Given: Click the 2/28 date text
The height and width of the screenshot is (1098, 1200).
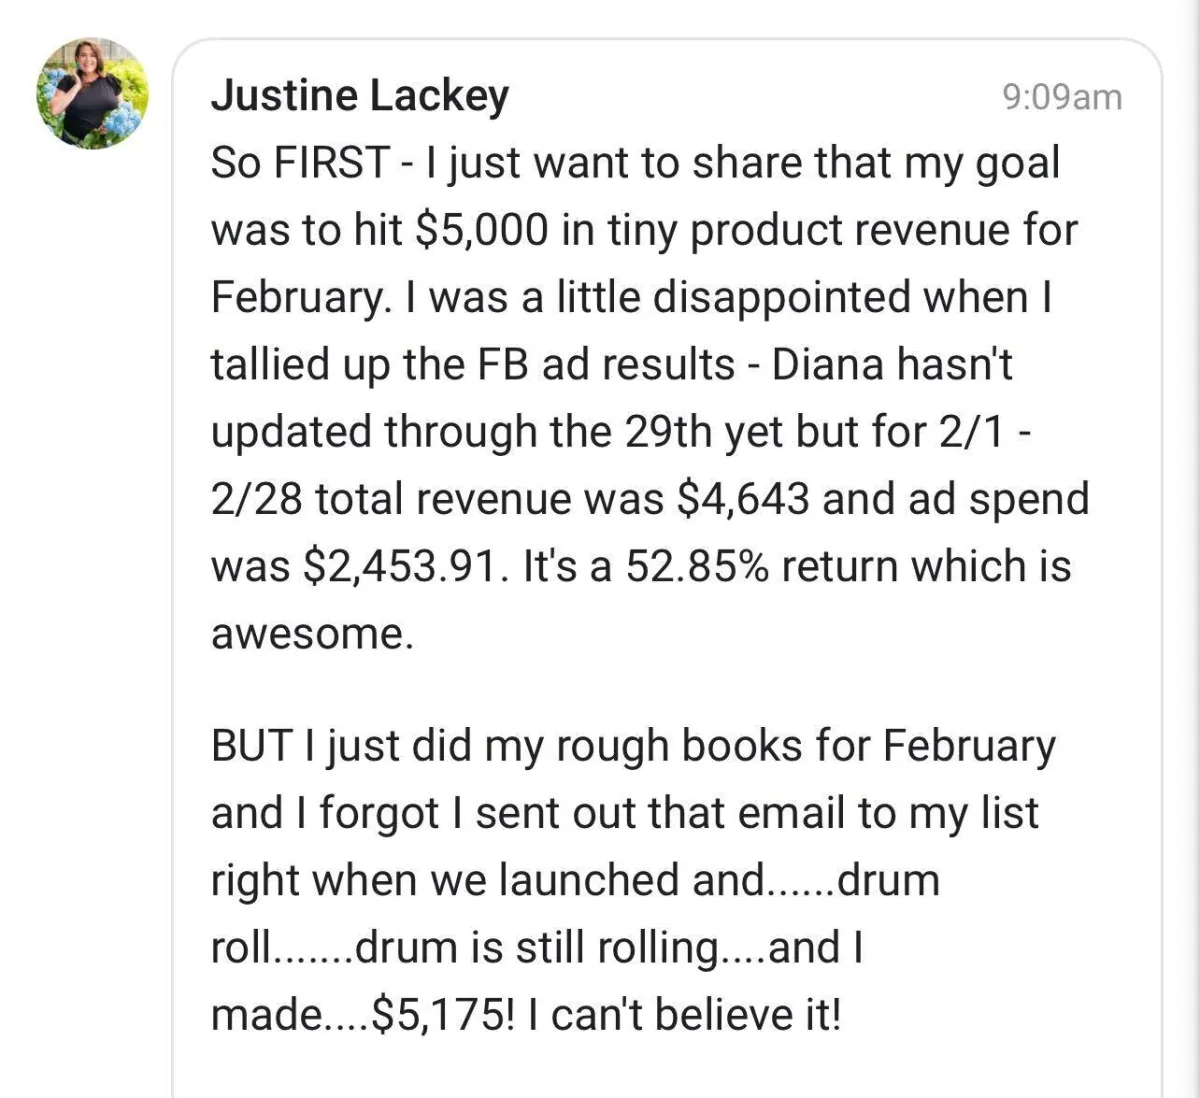Looking at the screenshot, I should point(256,499).
